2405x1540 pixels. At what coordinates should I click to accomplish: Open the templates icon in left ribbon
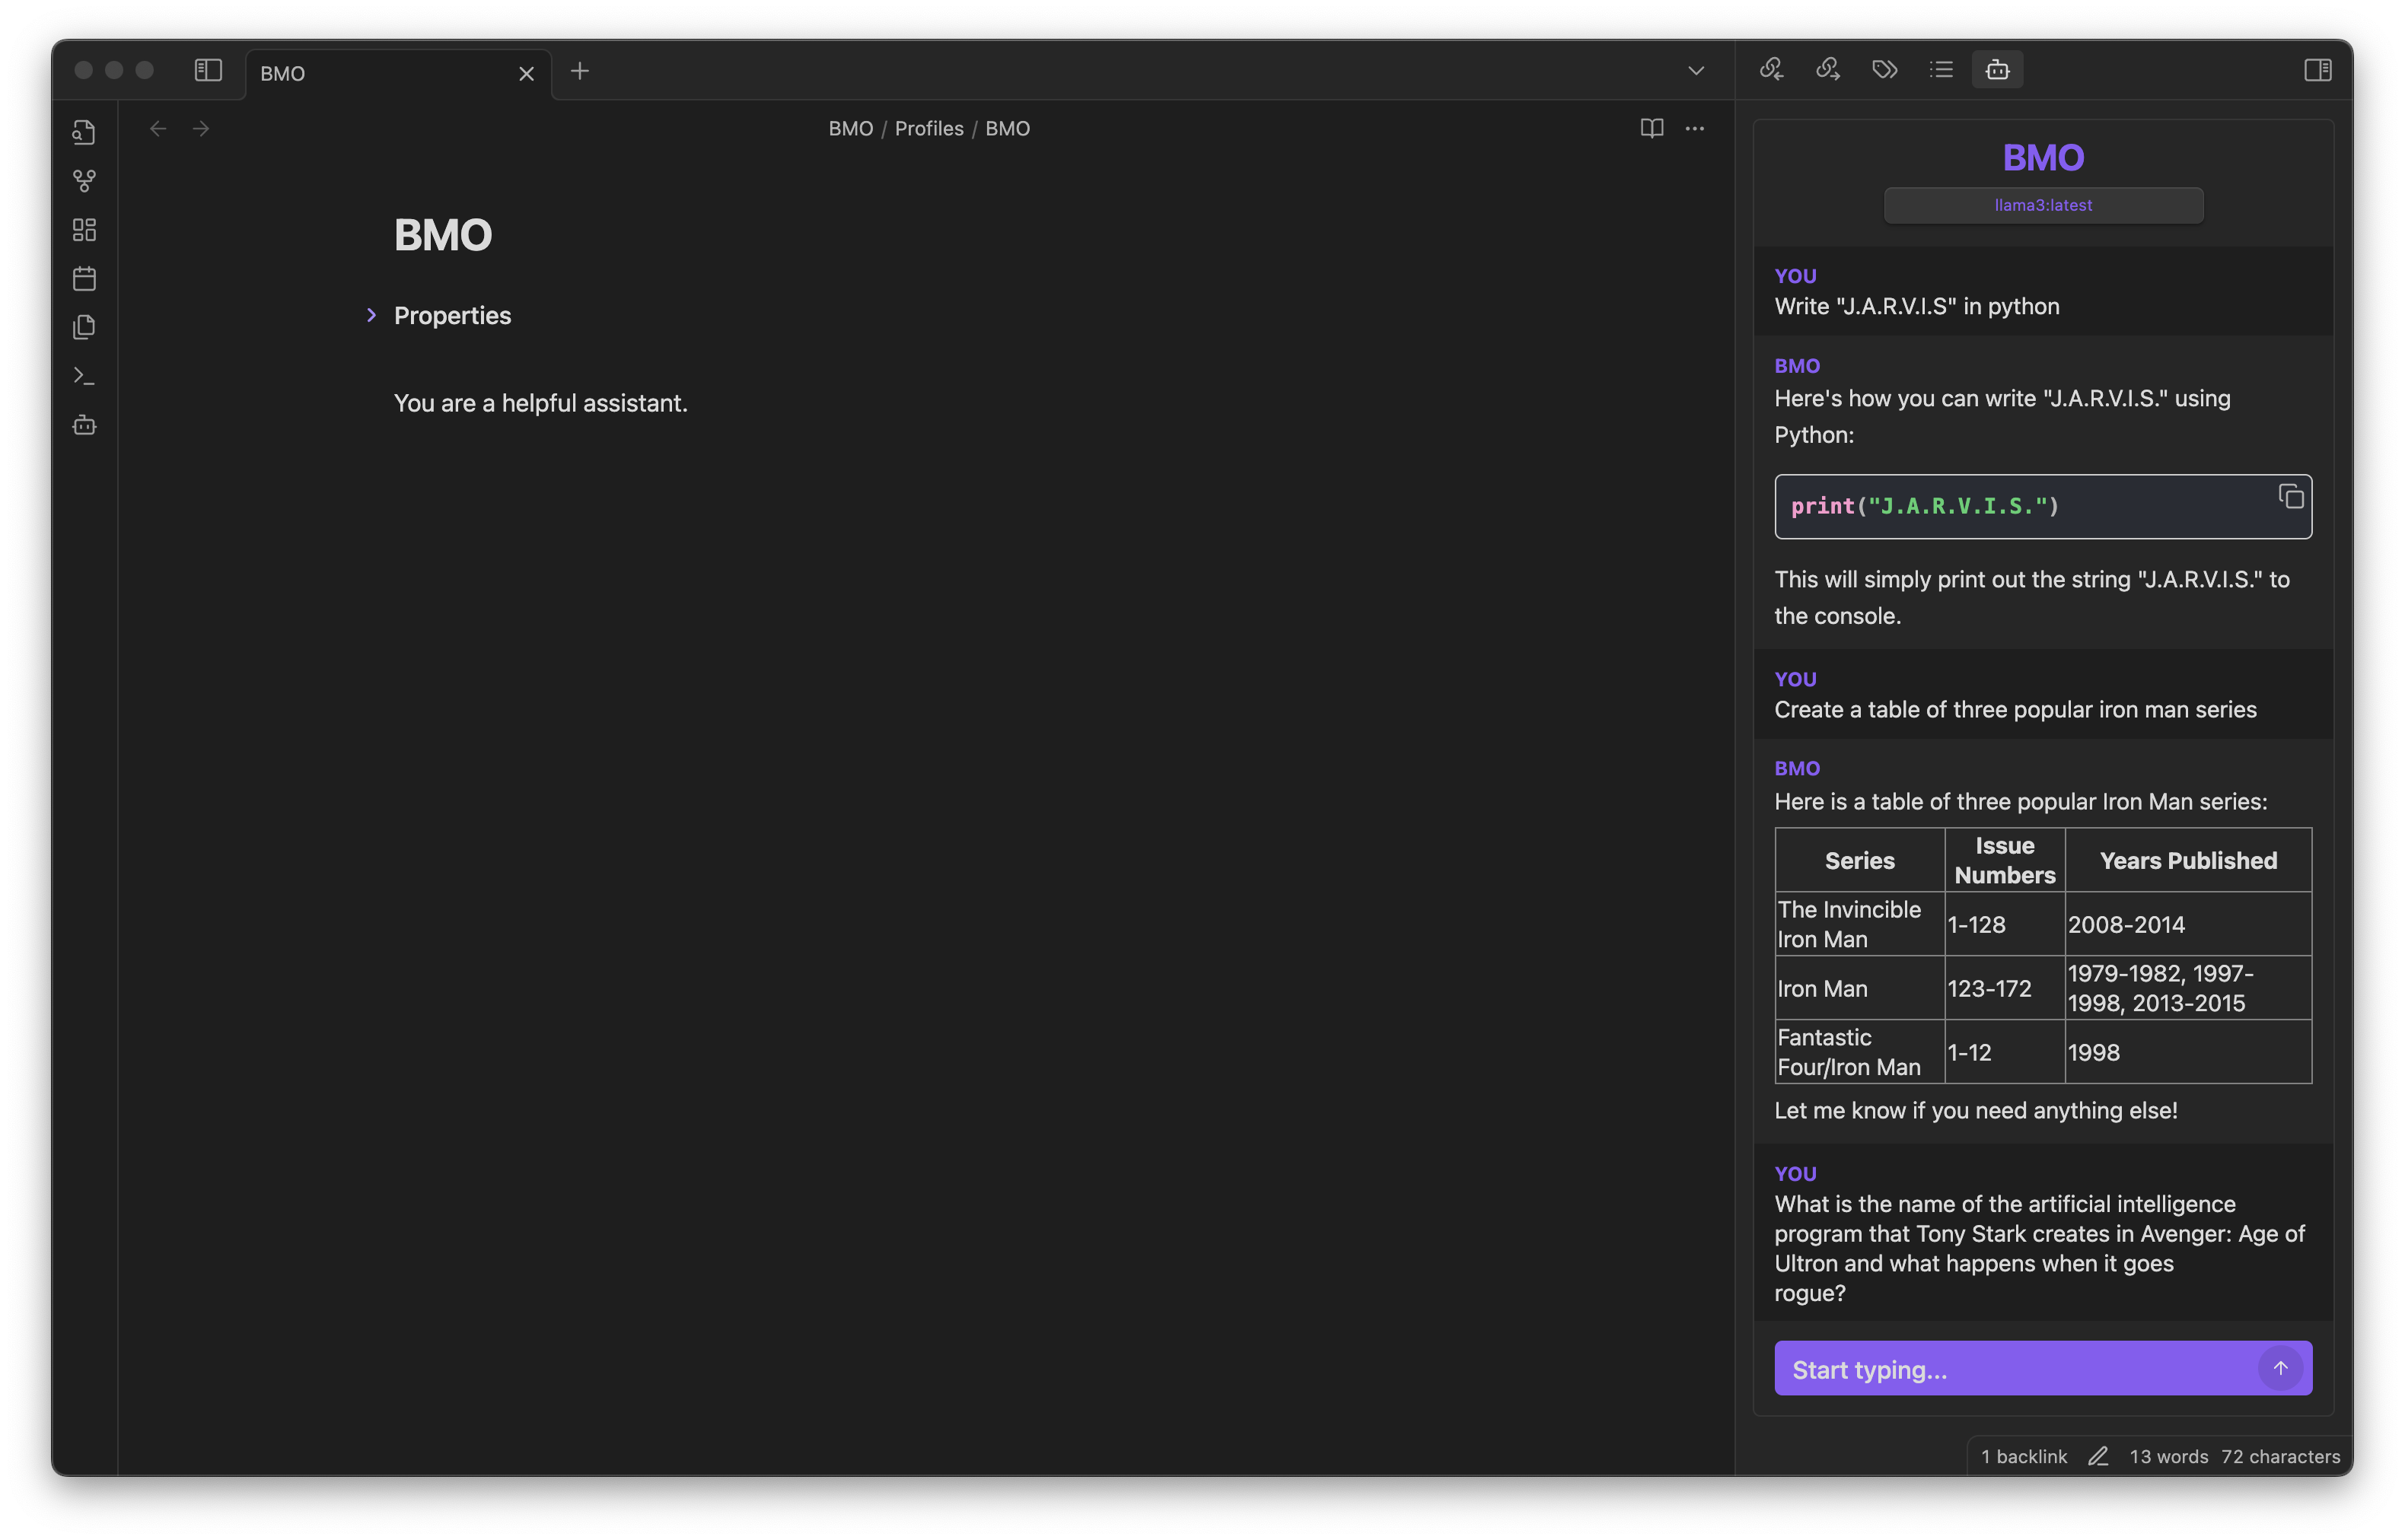(84, 327)
